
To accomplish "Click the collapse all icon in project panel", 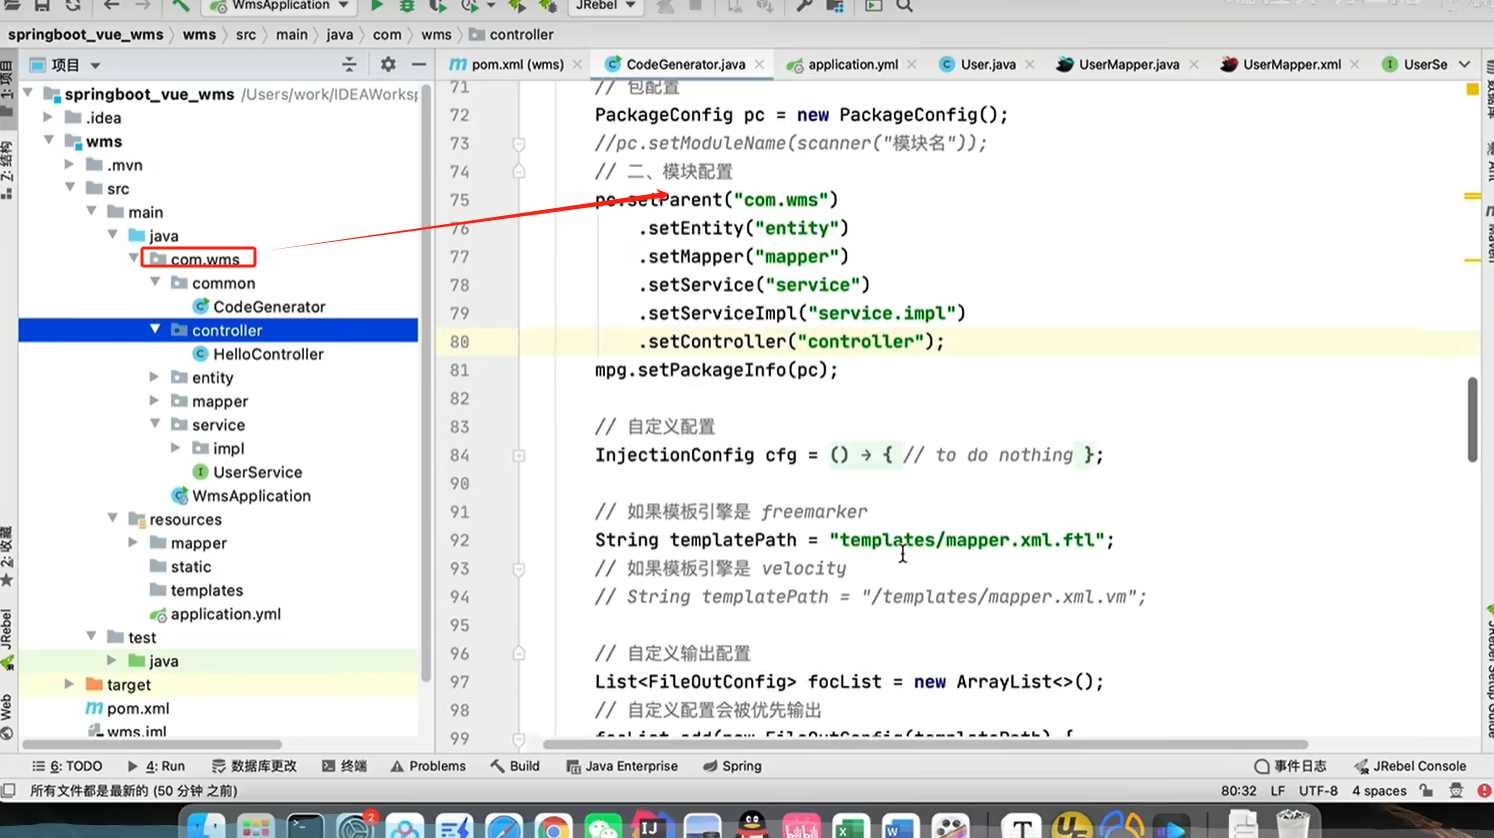I will click(349, 65).
